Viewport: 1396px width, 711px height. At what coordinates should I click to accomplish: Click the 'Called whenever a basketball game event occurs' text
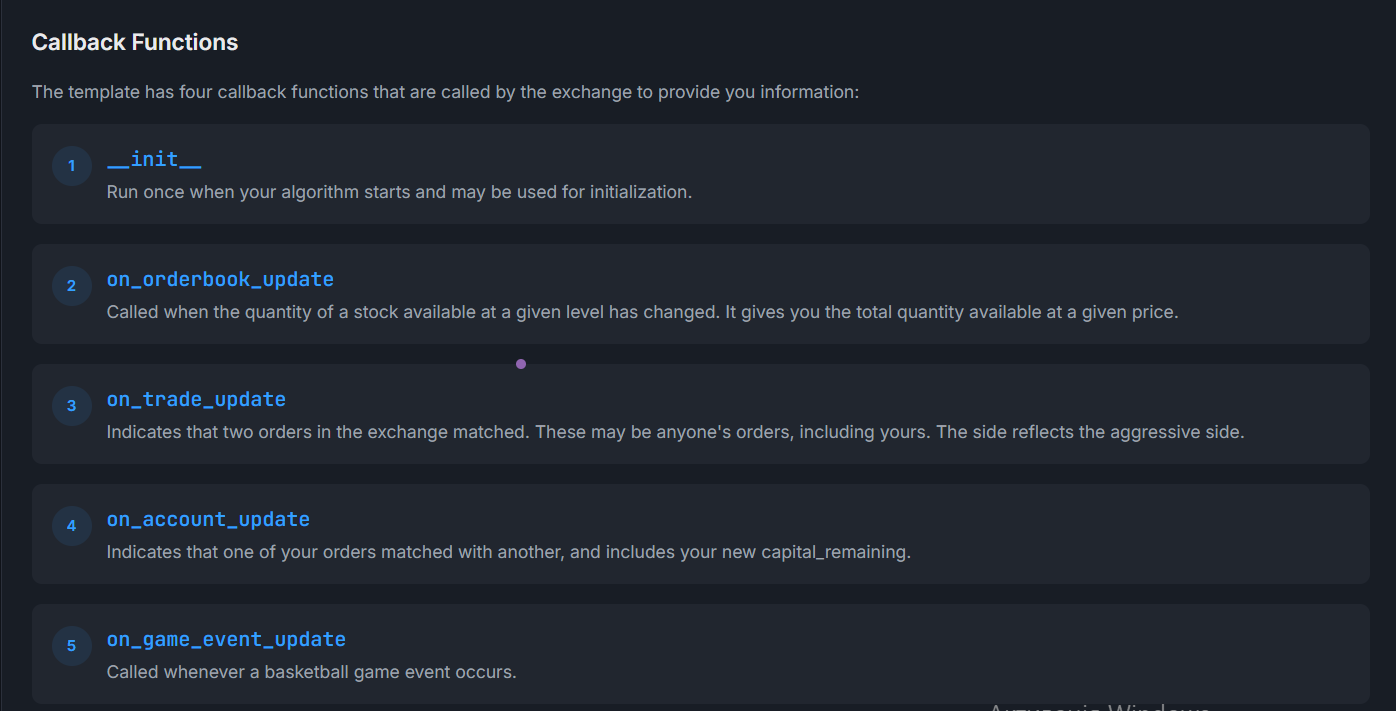pyautogui.click(x=311, y=672)
